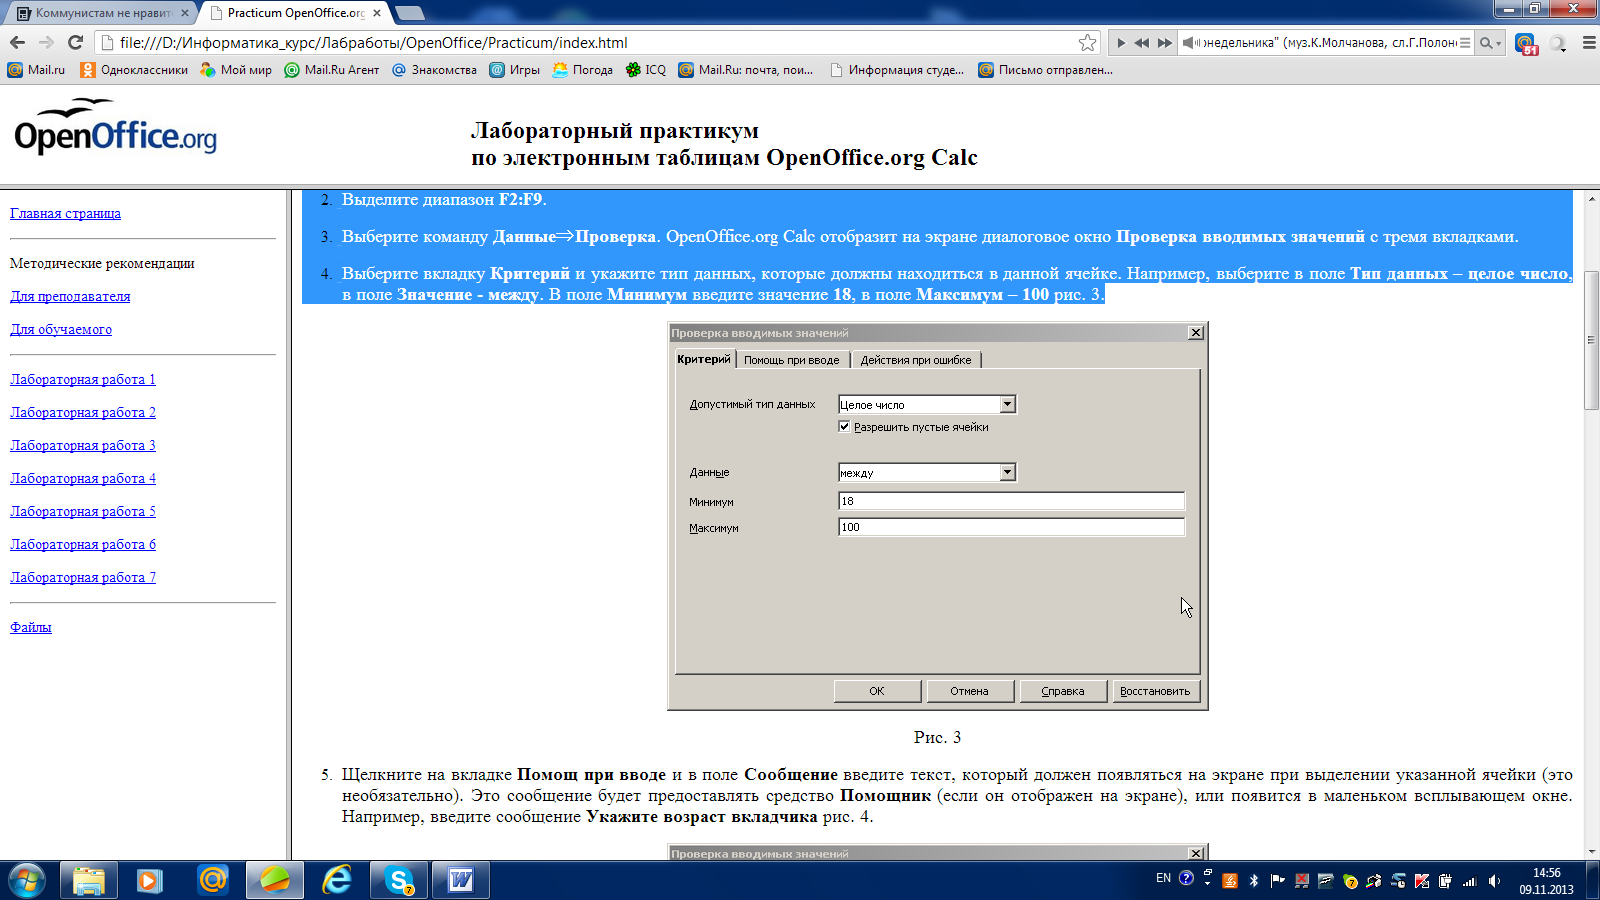
Task: Click the OK button in the dialog
Action: (877, 691)
